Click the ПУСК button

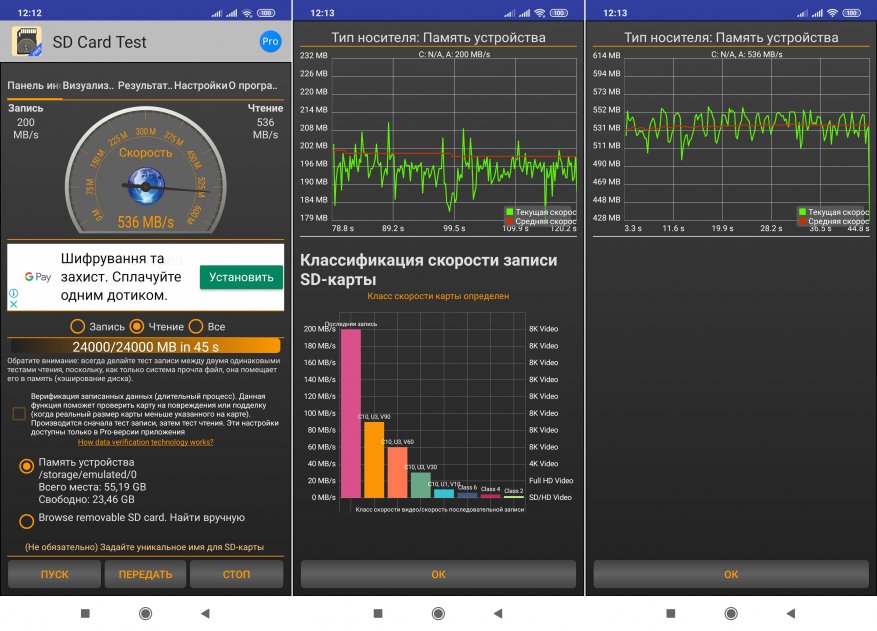(x=54, y=574)
